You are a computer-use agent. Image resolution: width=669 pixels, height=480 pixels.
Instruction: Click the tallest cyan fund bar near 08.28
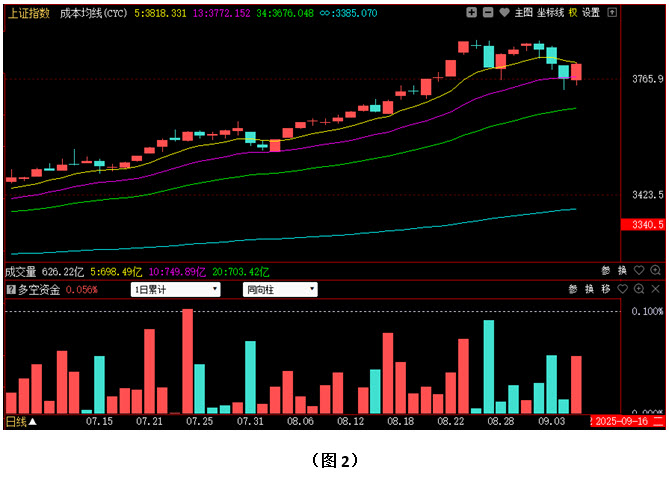(x=489, y=367)
